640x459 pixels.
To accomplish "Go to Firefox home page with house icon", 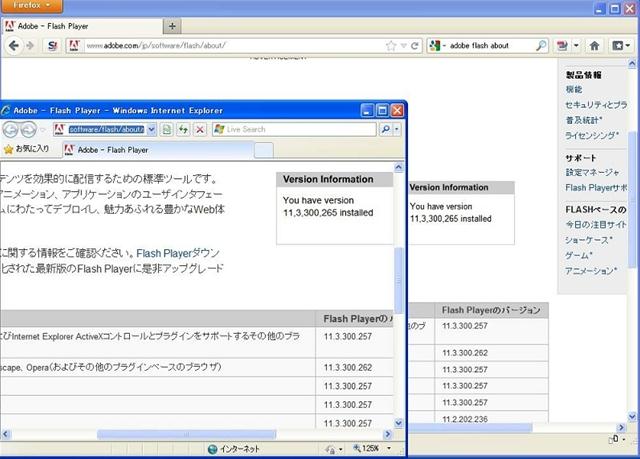I will (x=594, y=46).
